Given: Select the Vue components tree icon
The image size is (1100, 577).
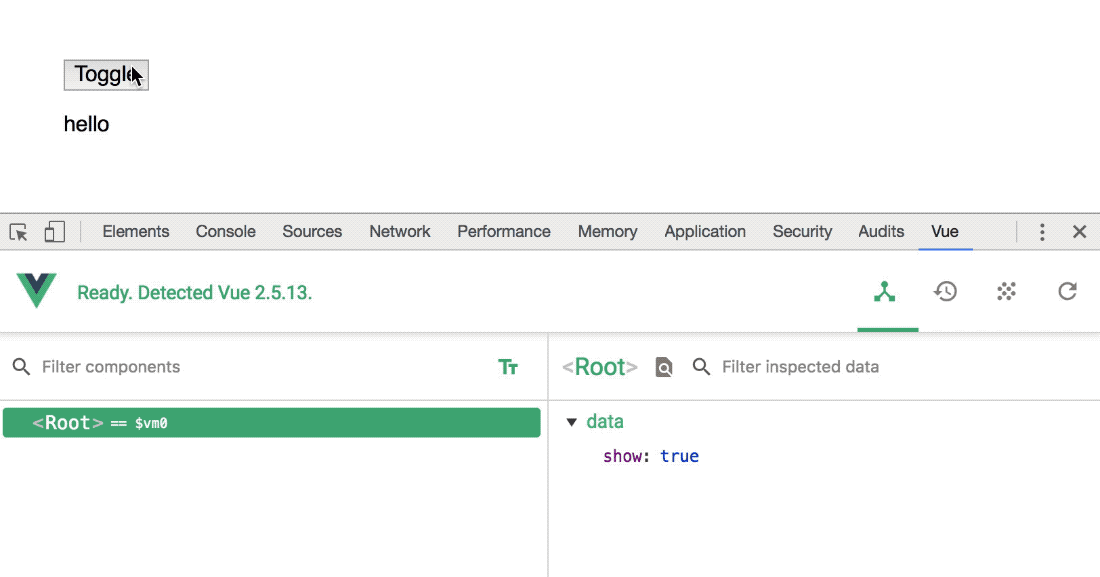Looking at the screenshot, I should click(x=885, y=292).
